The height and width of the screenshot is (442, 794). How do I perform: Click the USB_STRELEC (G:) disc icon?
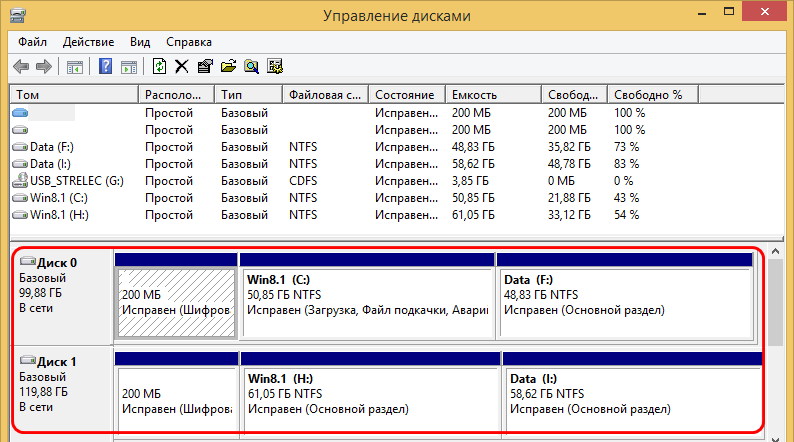pyautogui.click(x=20, y=180)
